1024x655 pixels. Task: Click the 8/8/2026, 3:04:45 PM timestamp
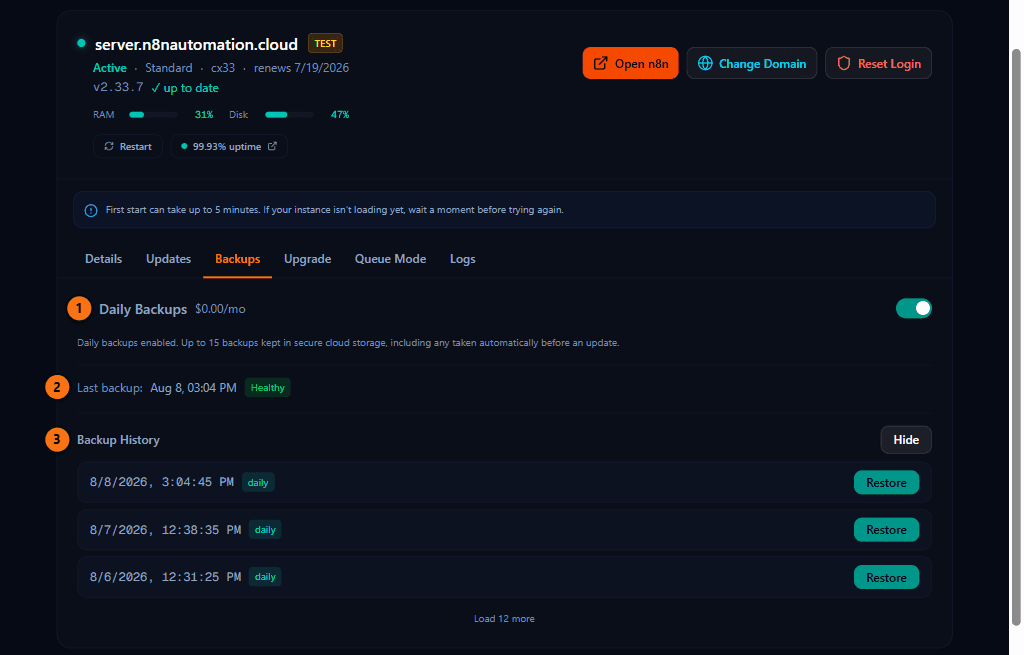(161, 482)
